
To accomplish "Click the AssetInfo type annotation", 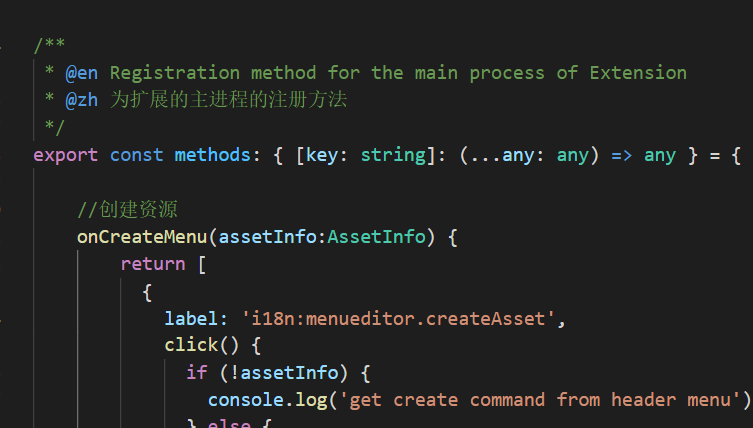I will click(x=377, y=237).
